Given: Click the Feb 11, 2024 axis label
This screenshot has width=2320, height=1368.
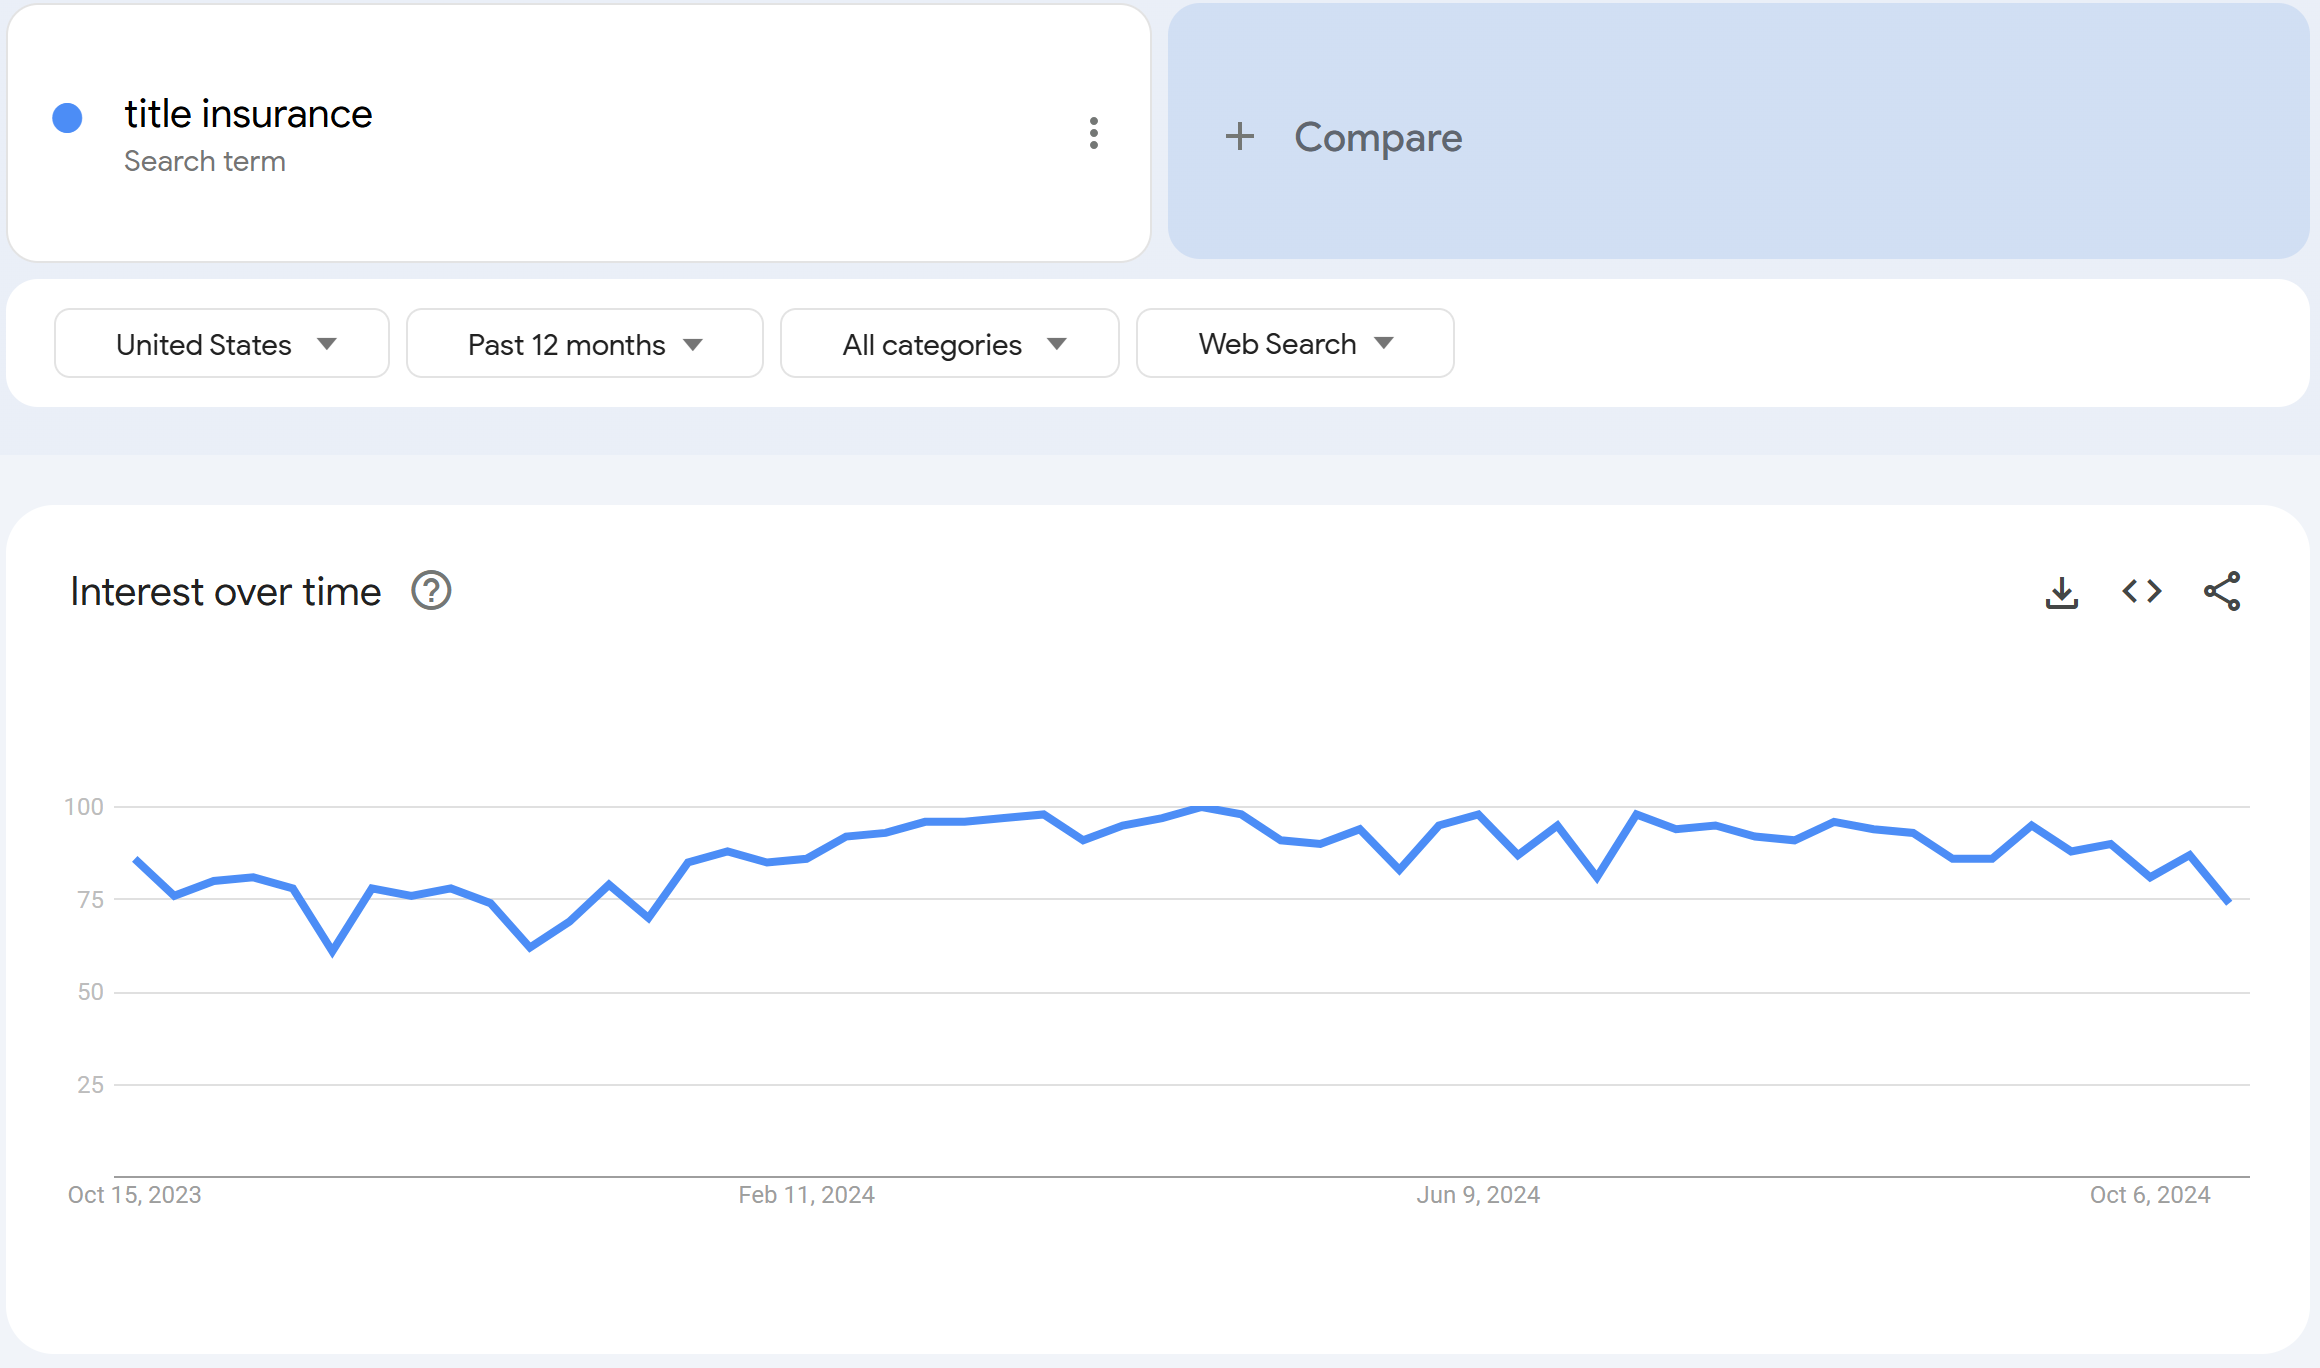Looking at the screenshot, I should click(806, 1195).
